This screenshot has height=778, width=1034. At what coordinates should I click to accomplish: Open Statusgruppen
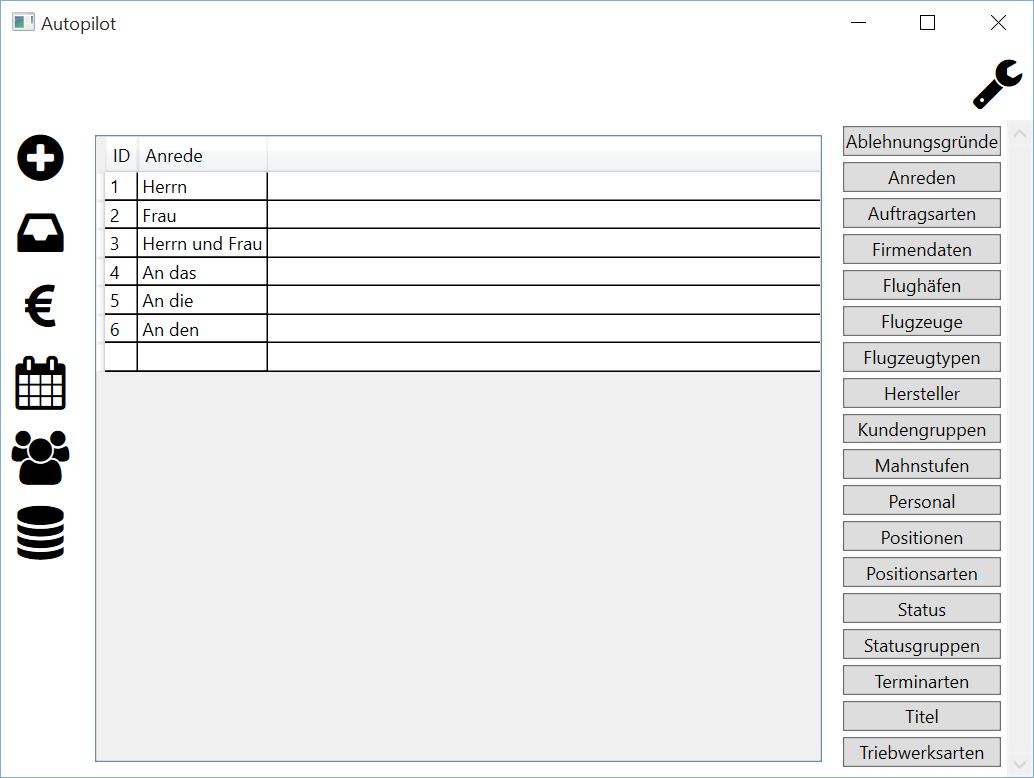[x=921, y=645]
